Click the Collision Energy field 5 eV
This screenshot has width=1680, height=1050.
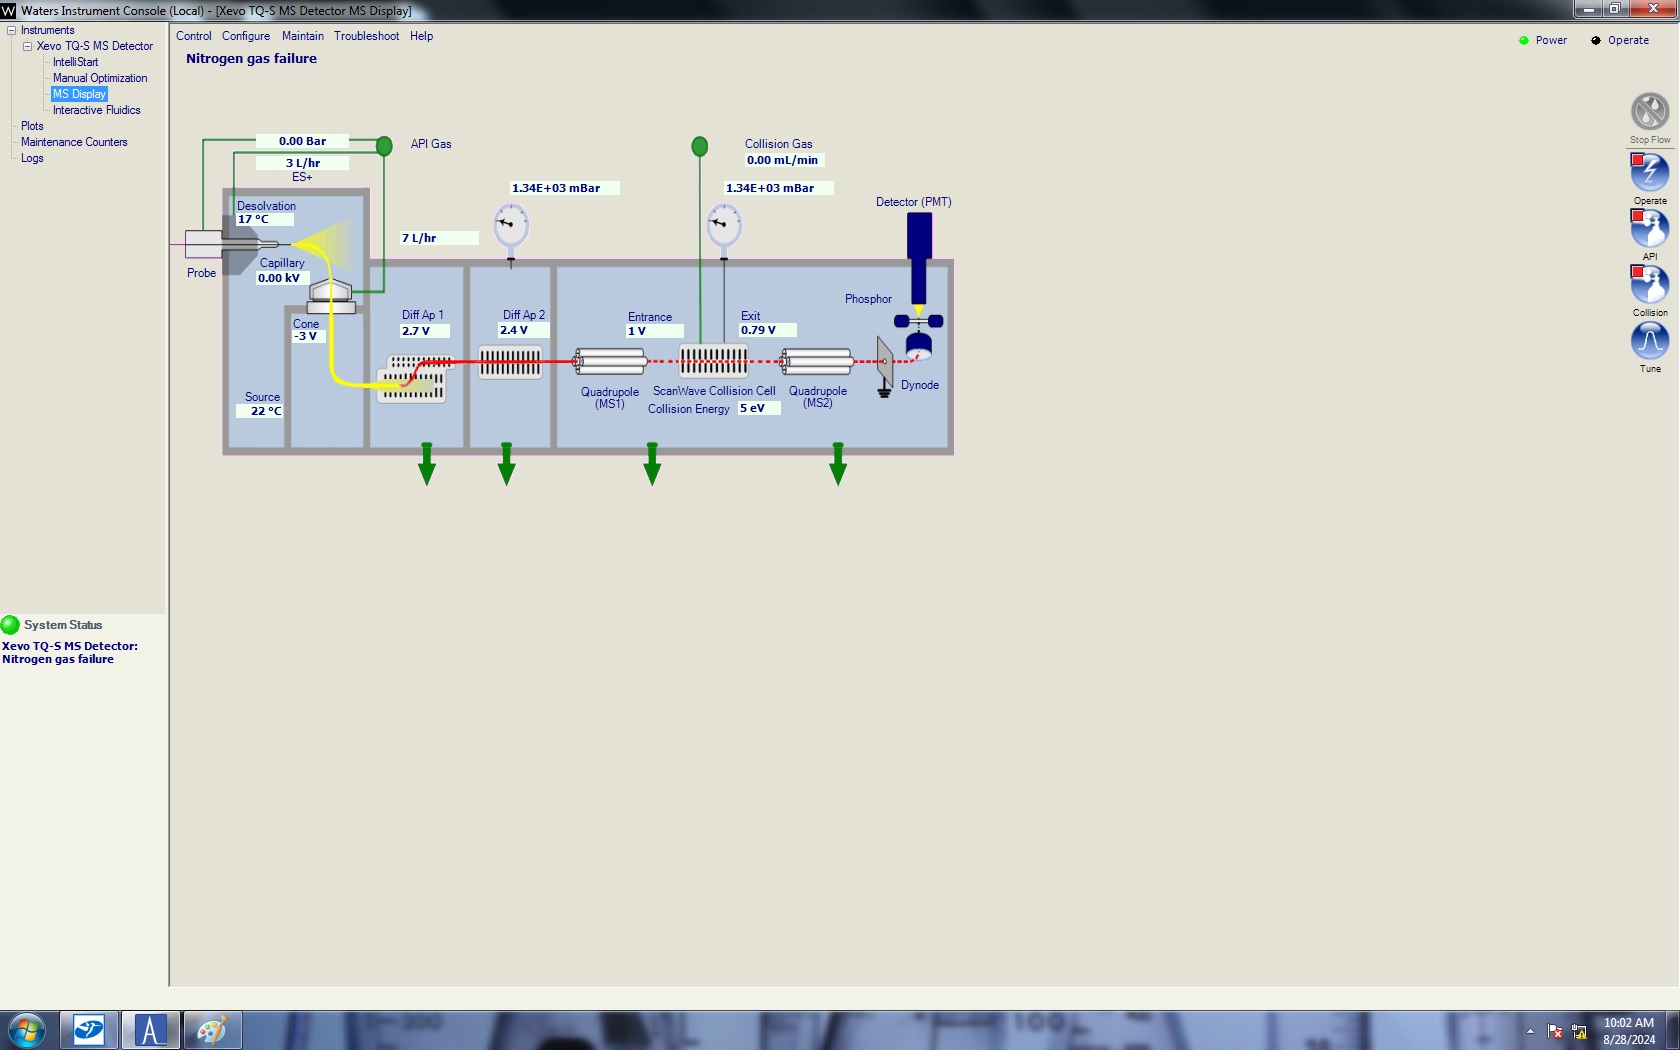(759, 408)
